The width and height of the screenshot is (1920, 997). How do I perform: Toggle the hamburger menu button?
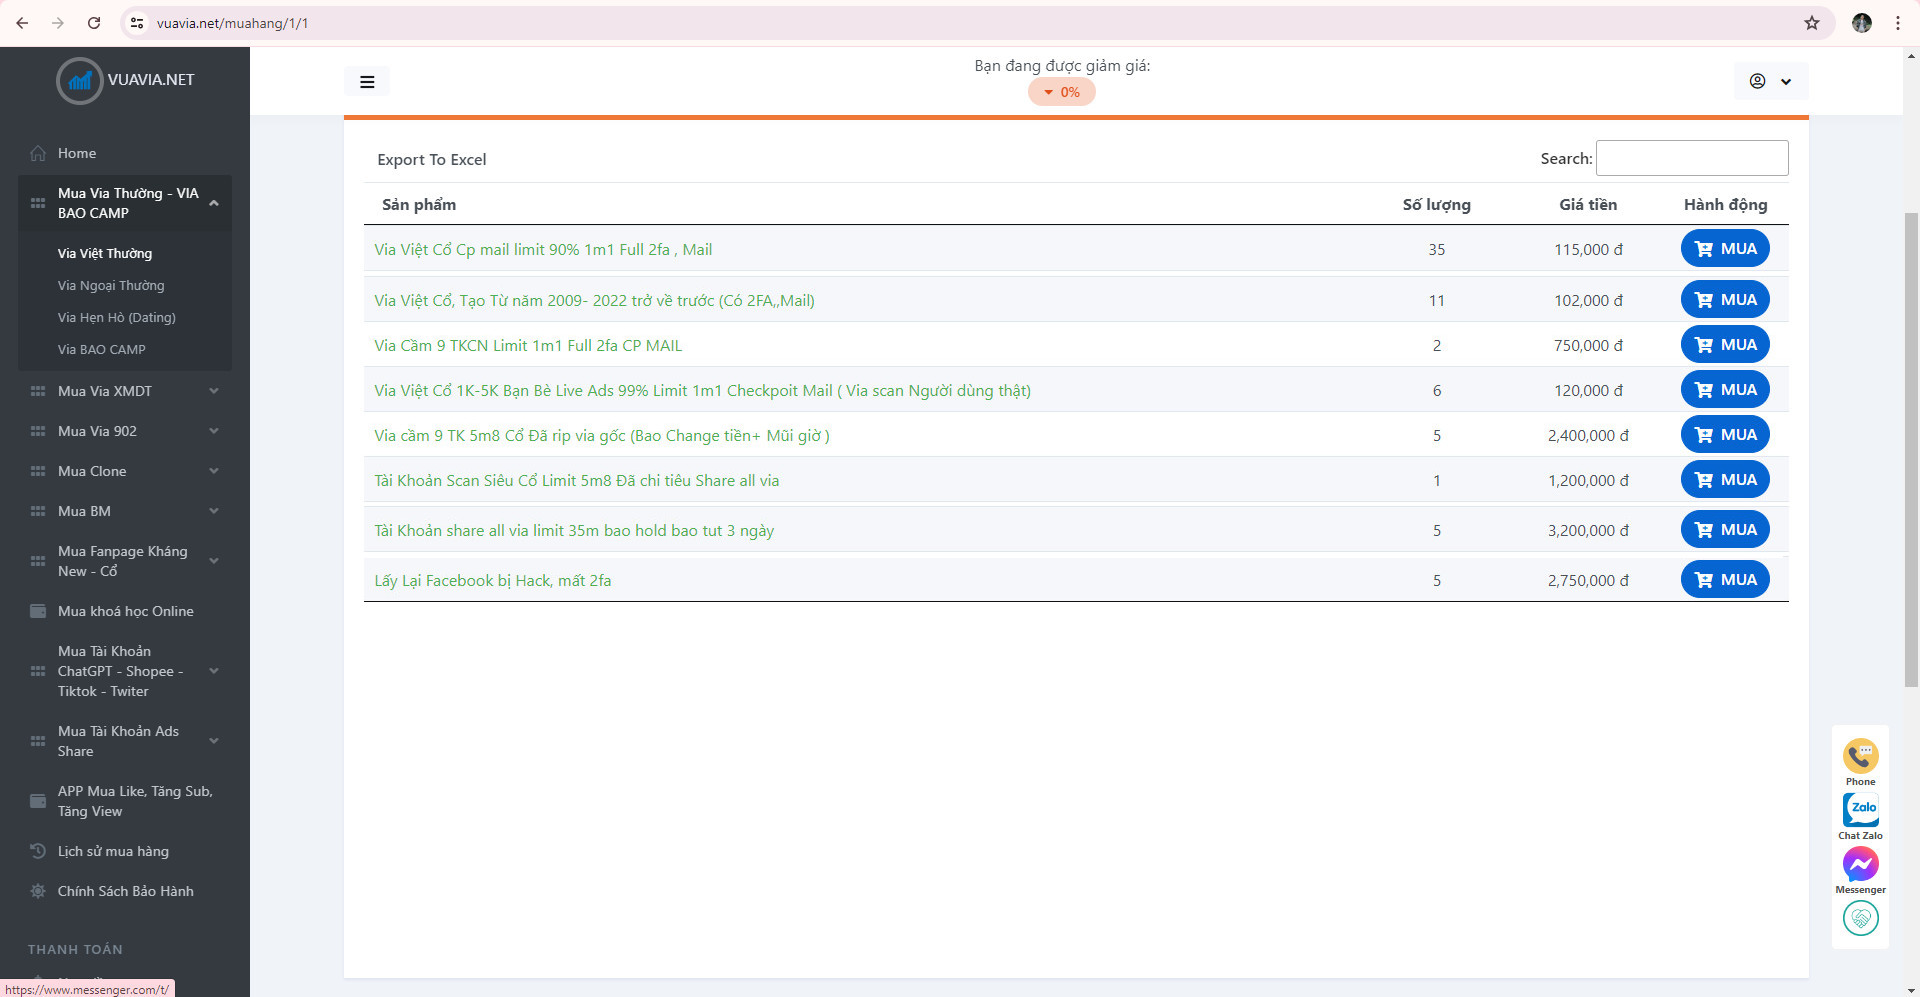click(367, 82)
